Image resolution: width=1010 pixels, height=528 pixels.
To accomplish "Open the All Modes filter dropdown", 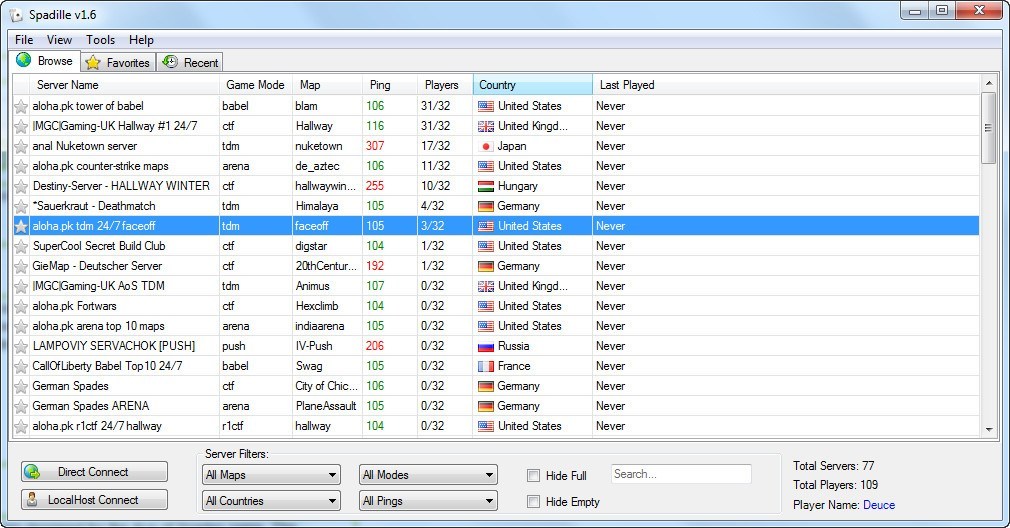I will (428, 475).
